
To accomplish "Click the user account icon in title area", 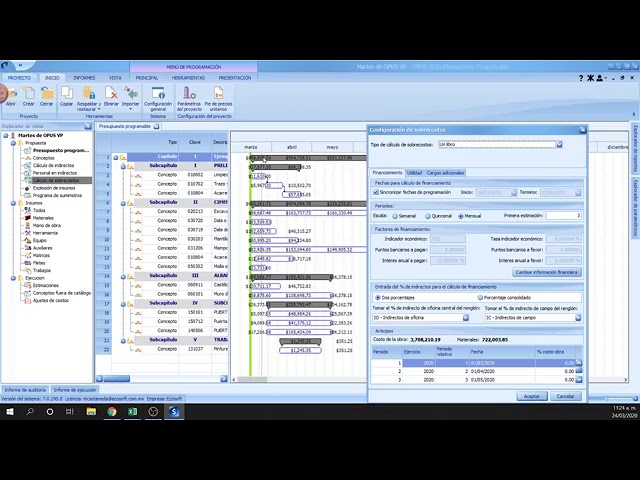I will pos(600,78).
